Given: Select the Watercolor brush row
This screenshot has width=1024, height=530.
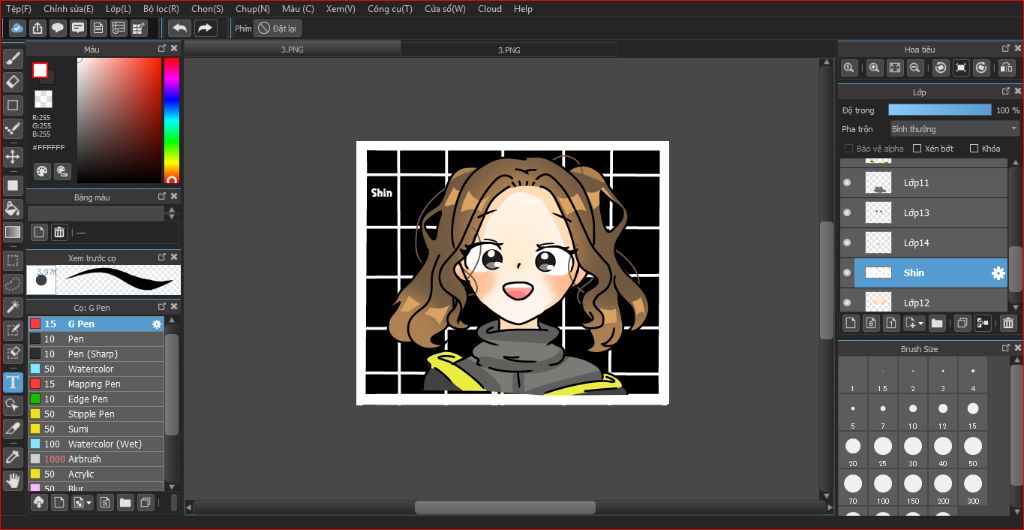Looking at the screenshot, I should click(95, 369).
